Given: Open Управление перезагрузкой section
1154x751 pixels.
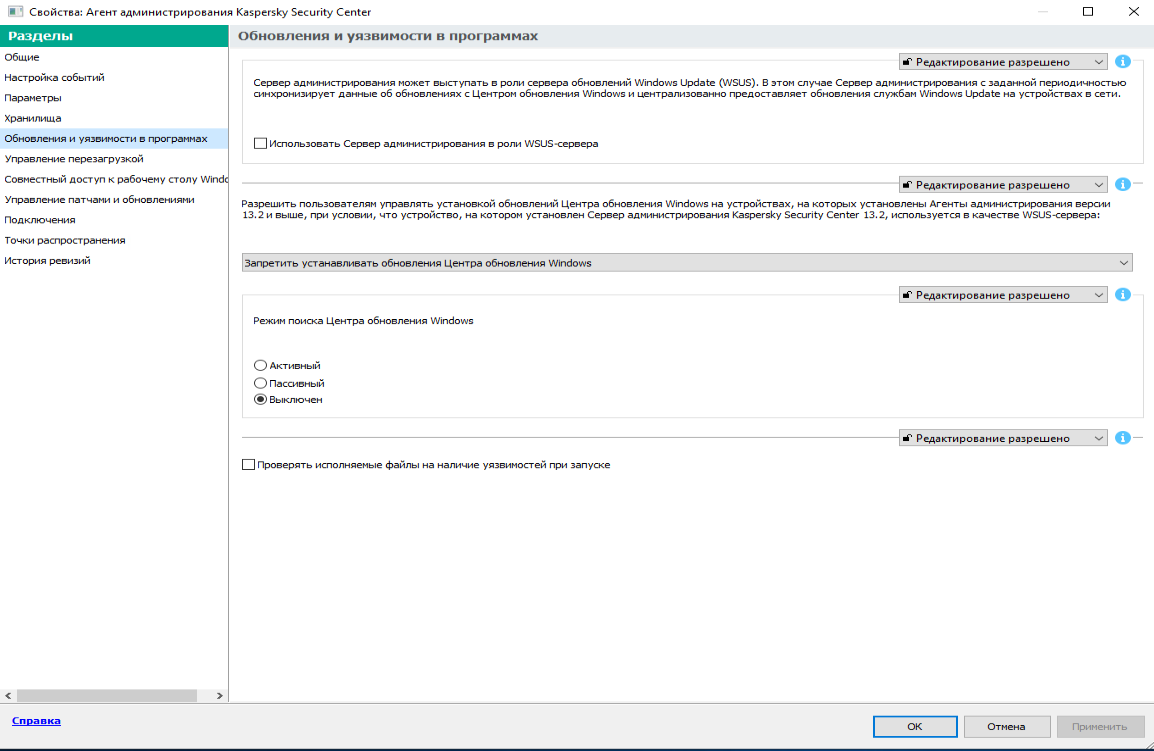Looking at the screenshot, I should pos(114,159).
